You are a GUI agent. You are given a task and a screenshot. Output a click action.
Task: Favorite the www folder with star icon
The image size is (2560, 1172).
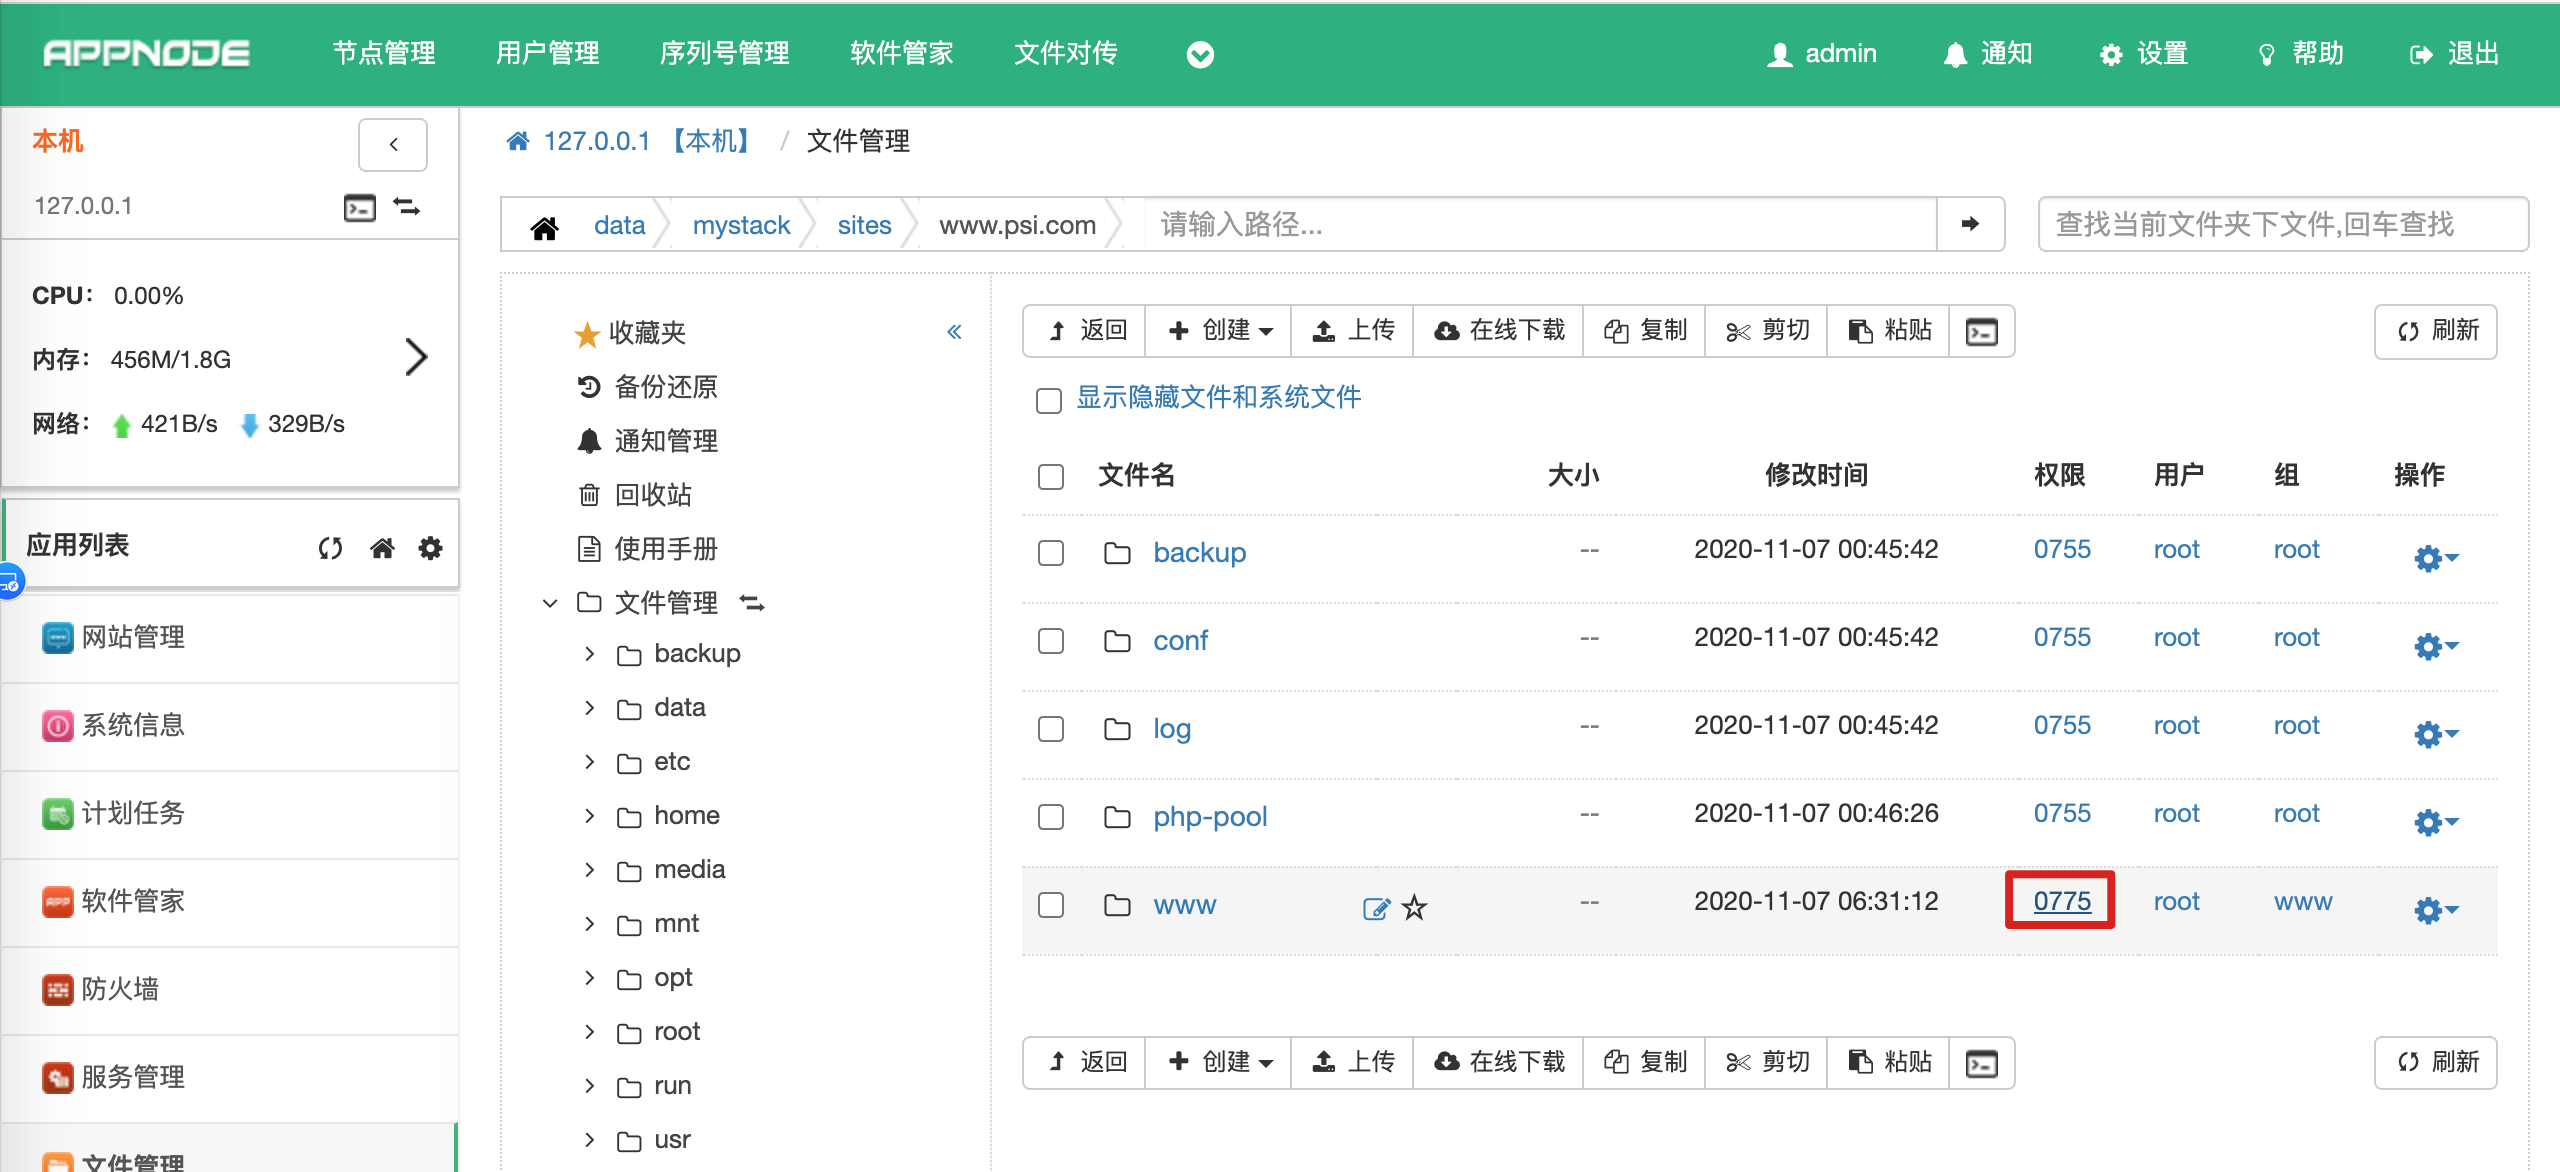pyautogui.click(x=1414, y=907)
